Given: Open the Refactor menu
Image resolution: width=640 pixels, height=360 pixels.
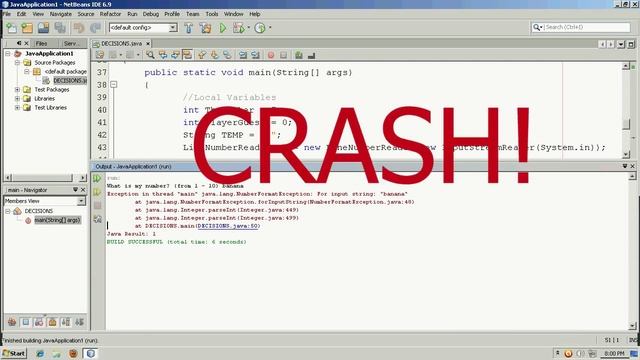Looking at the screenshot, I should click(110, 14).
